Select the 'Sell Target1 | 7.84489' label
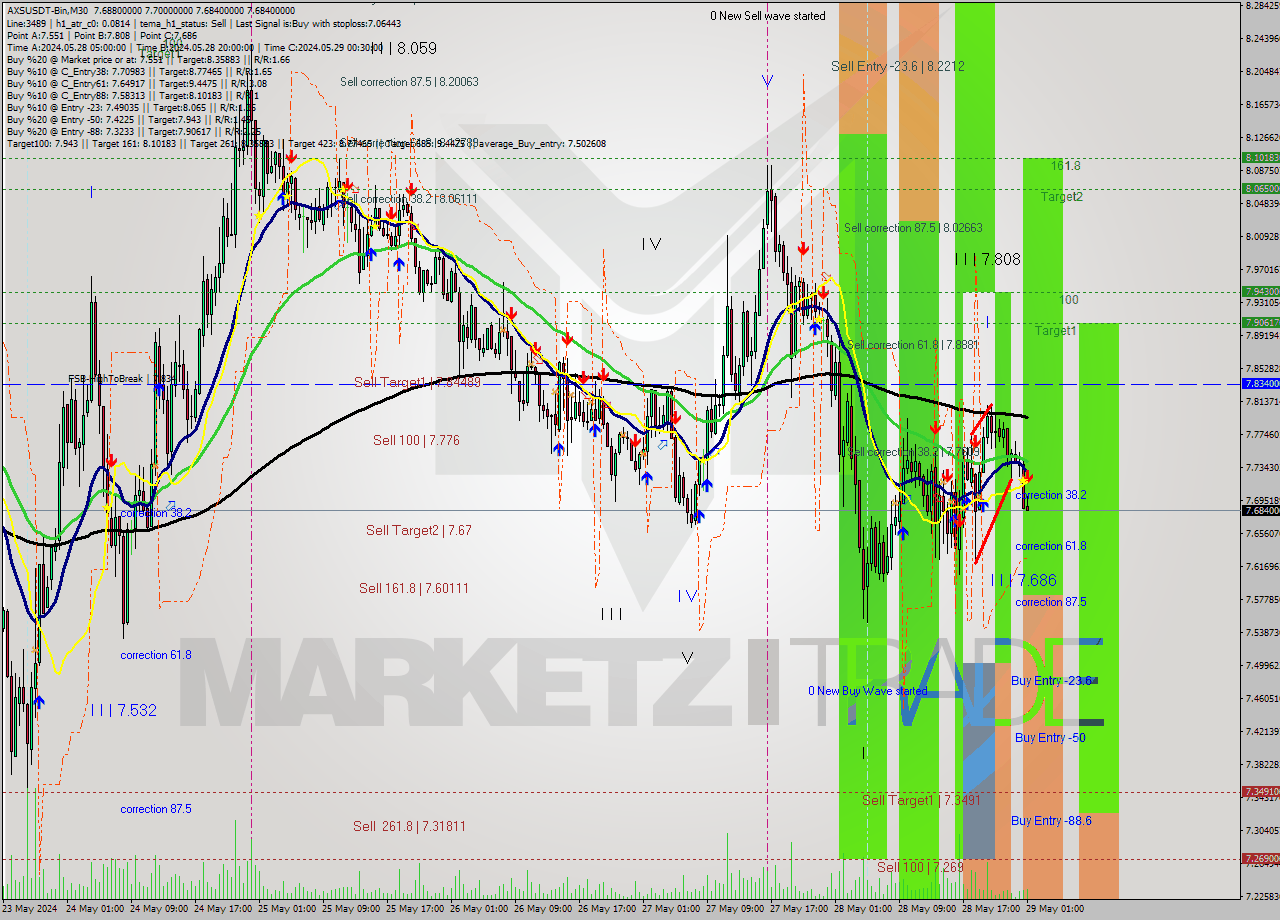This screenshot has height=920, width=1280. (x=417, y=382)
